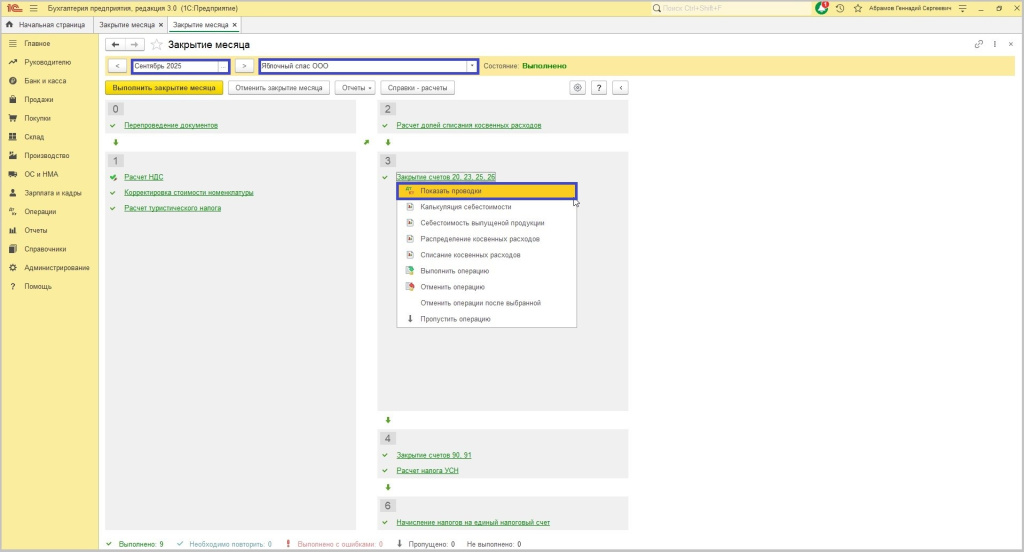Select Показать проводки in context menu
This screenshot has height=552, width=1024.
pyautogui.click(x=450, y=191)
